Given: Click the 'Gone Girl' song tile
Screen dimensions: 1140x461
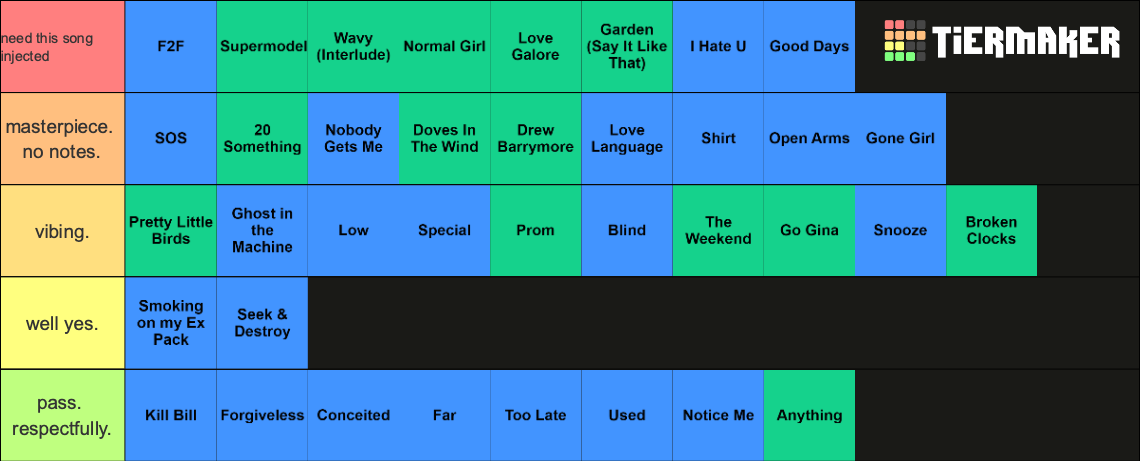Looking at the screenshot, I should click(x=900, y=138).
